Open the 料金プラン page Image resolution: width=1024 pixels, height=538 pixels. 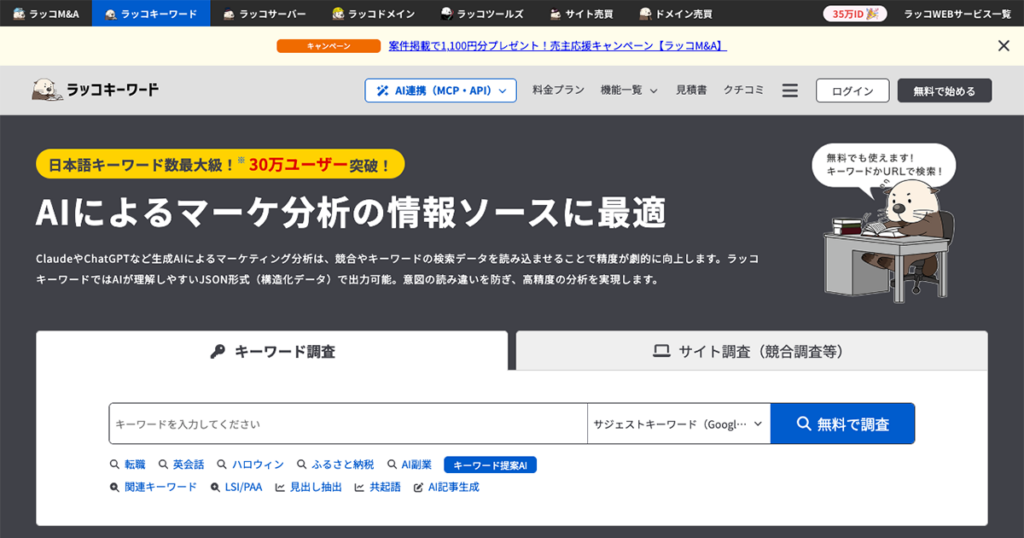(558, 90)
